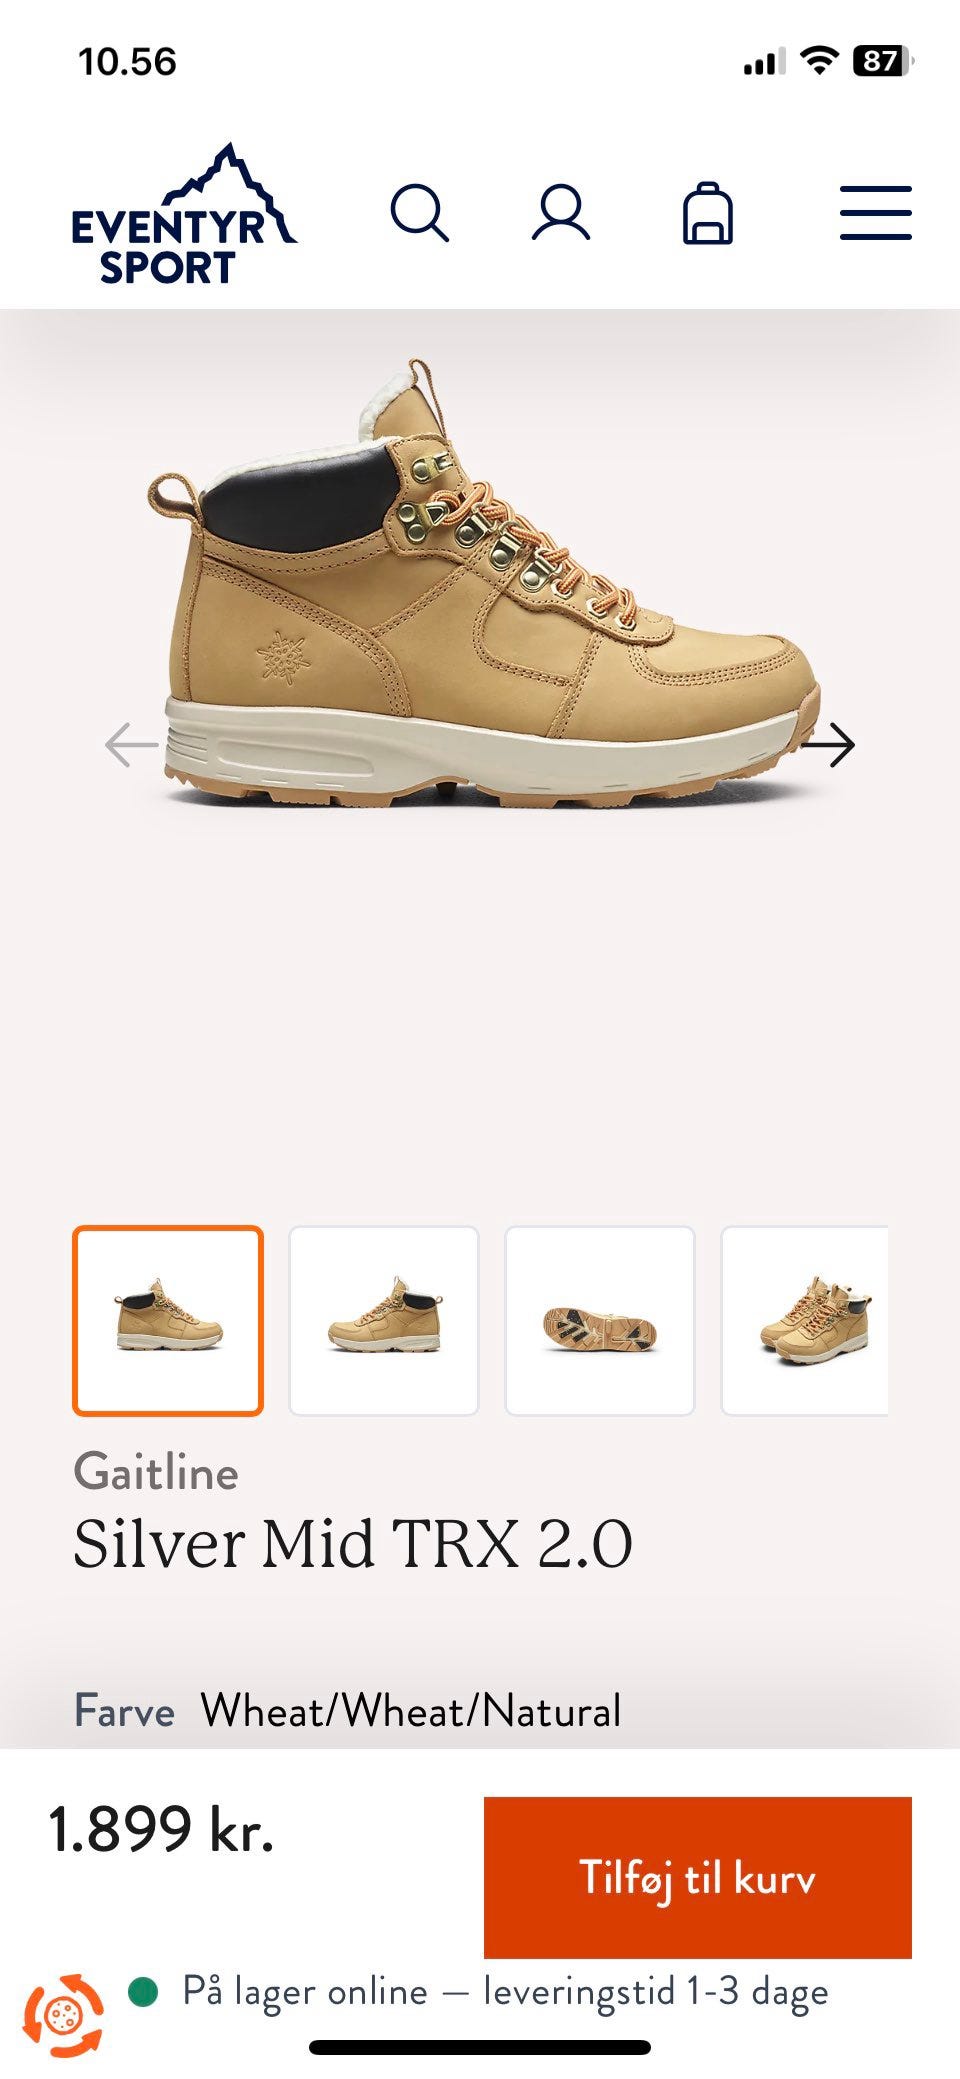Click Tilføj til kurv button
This screenshot has width=960, height=2079.
(698, 1877)
